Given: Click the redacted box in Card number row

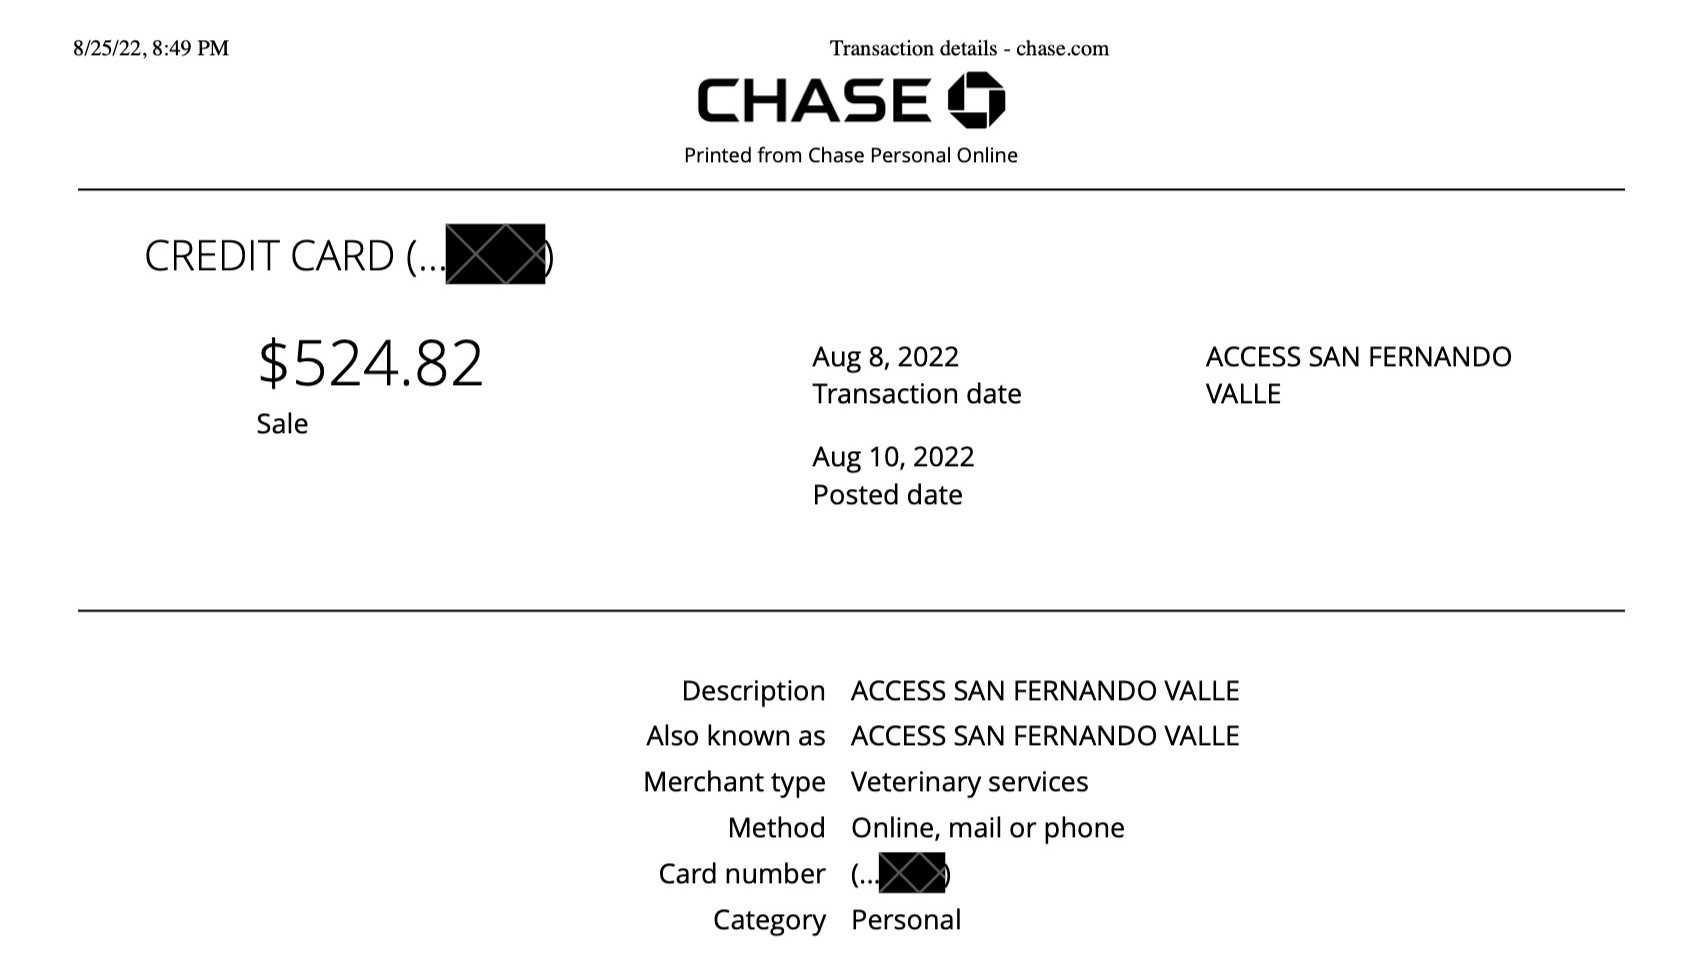Looking at the screenshot, I should tap(911, 873).
